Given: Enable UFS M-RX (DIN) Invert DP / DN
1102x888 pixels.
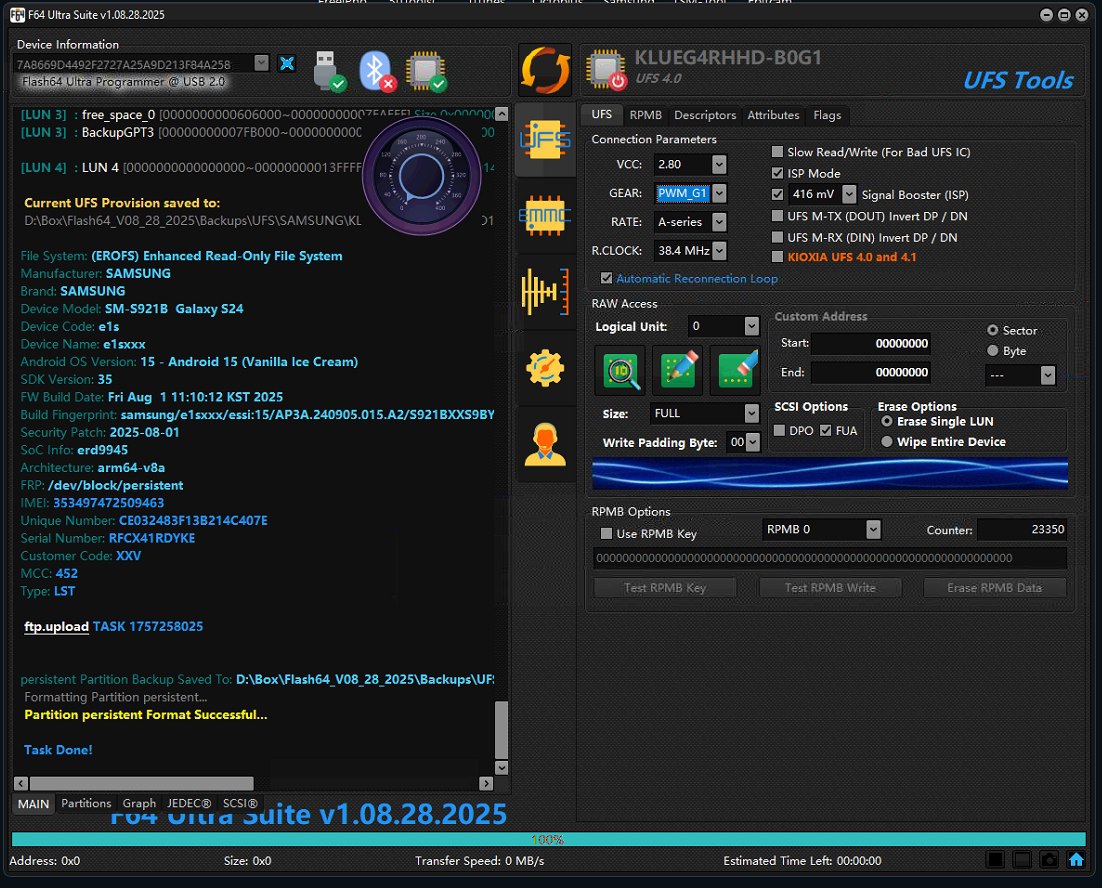Looking at the screenshot, I should pos(777,237).
